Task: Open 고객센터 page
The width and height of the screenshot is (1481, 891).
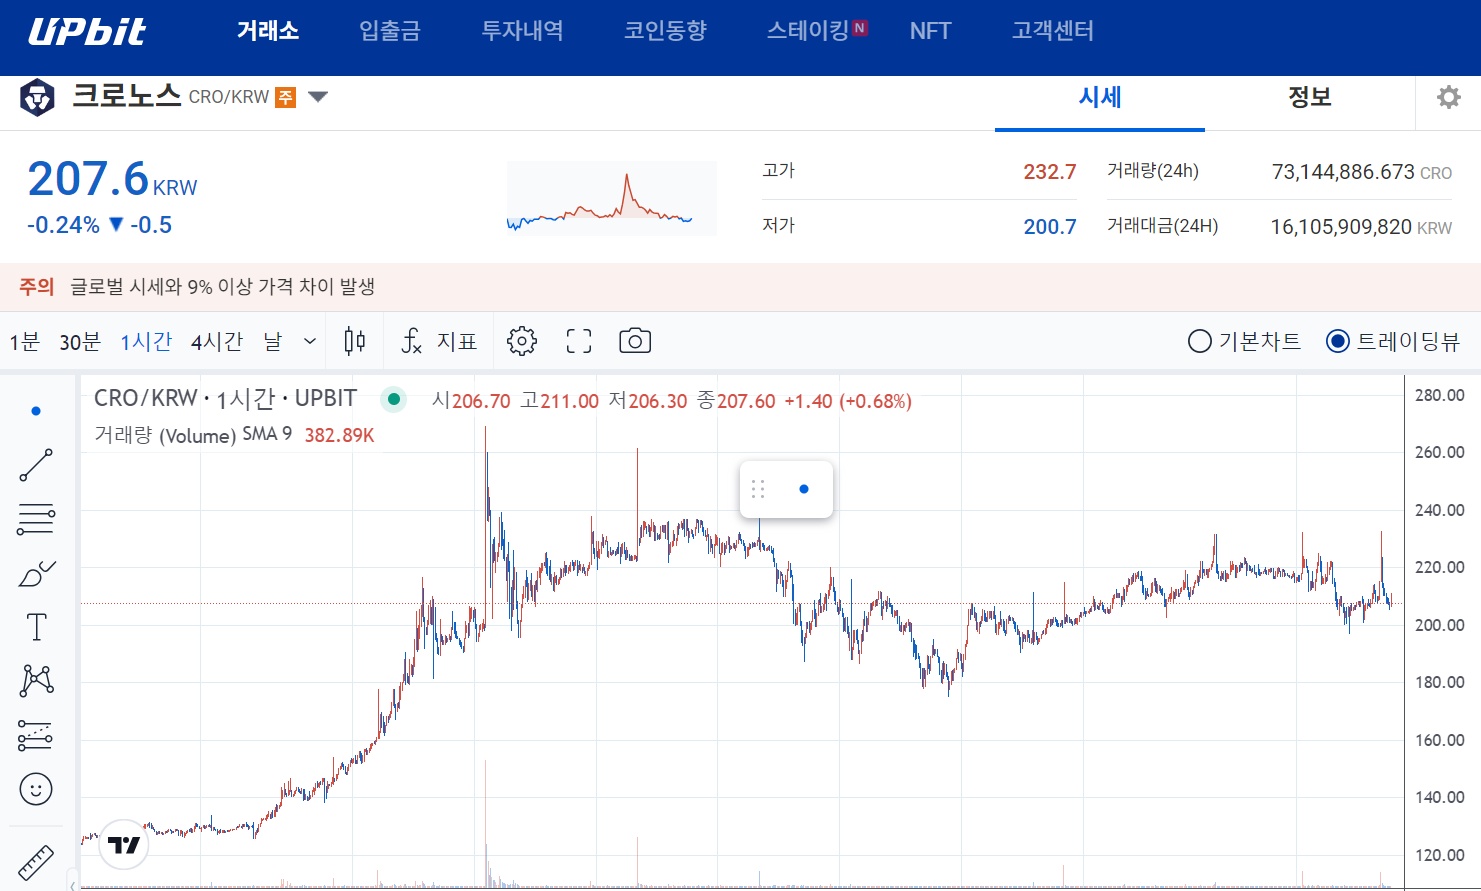Action: [1053, 31]
